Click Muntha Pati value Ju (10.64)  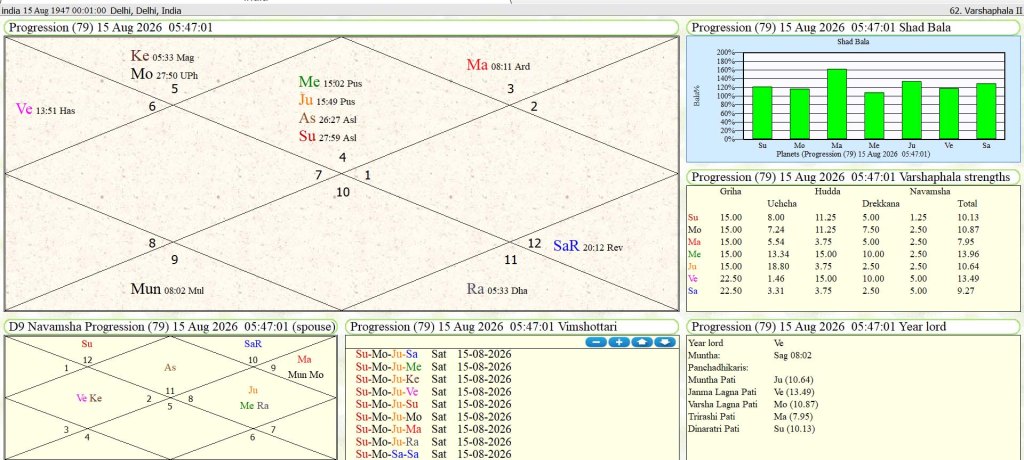coord(793,380)
